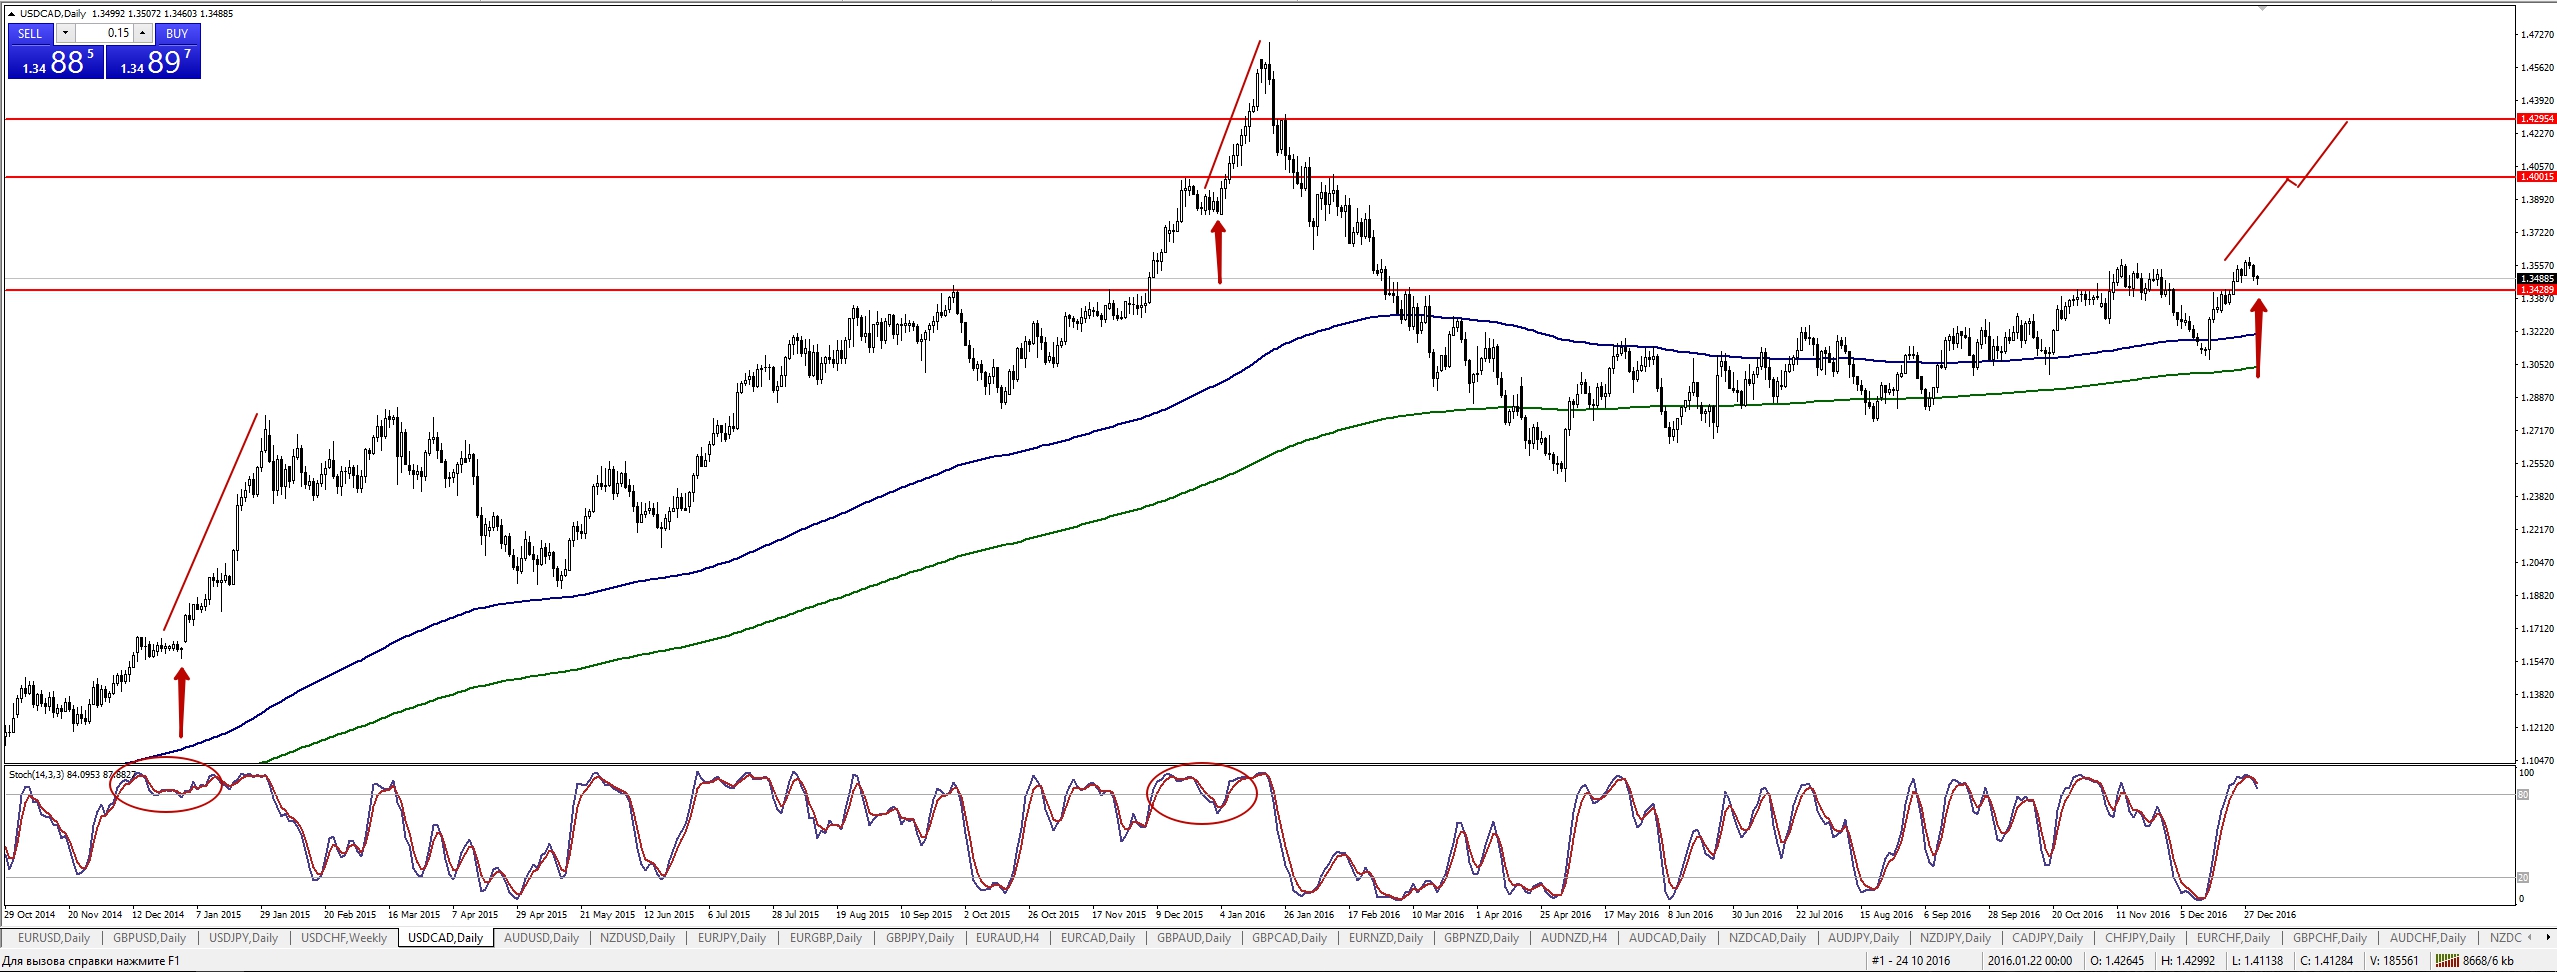Increase trade volume with the up arrow
2557x972 pixels.
tap(143, 33)
